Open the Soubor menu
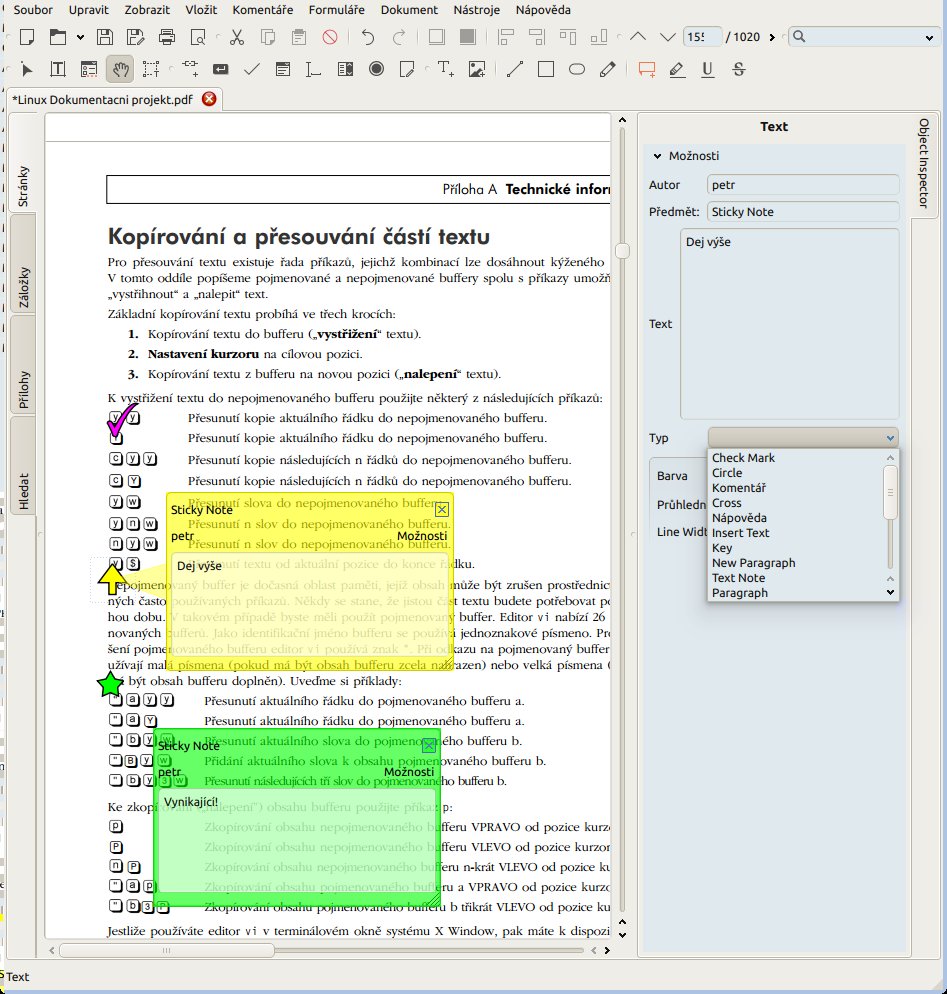947x994 pixels. [33, 10]
